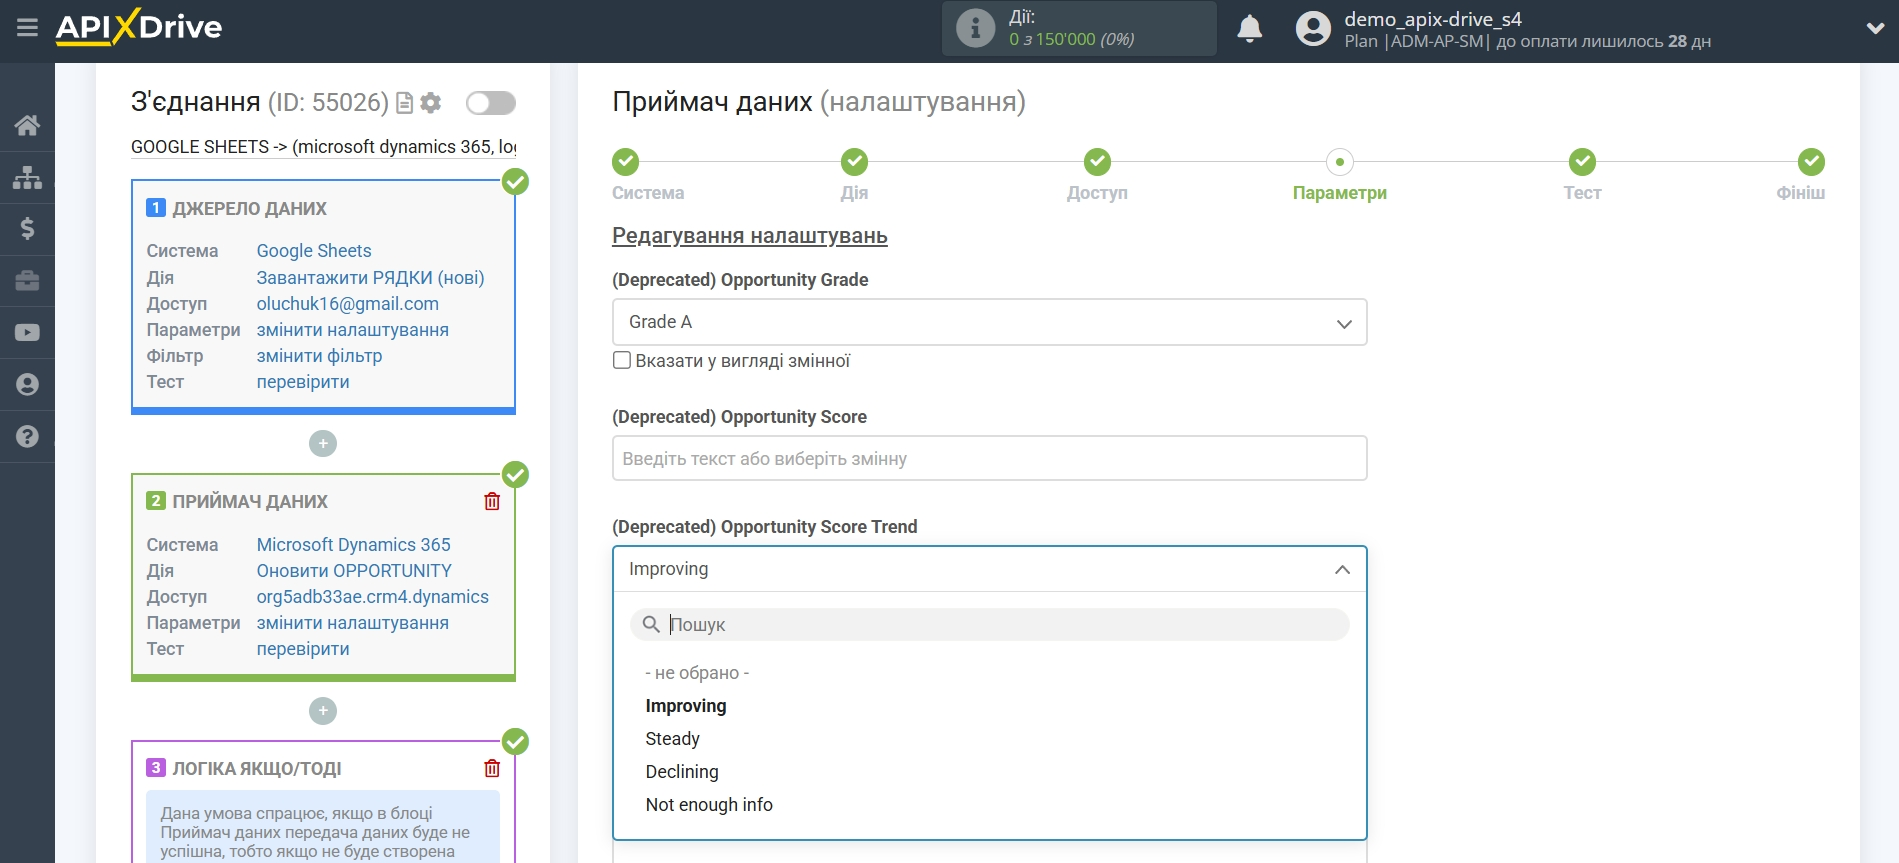Click the Редагування налаштувань heading
The image size is (1899, 863).
[x=750, y=236]
